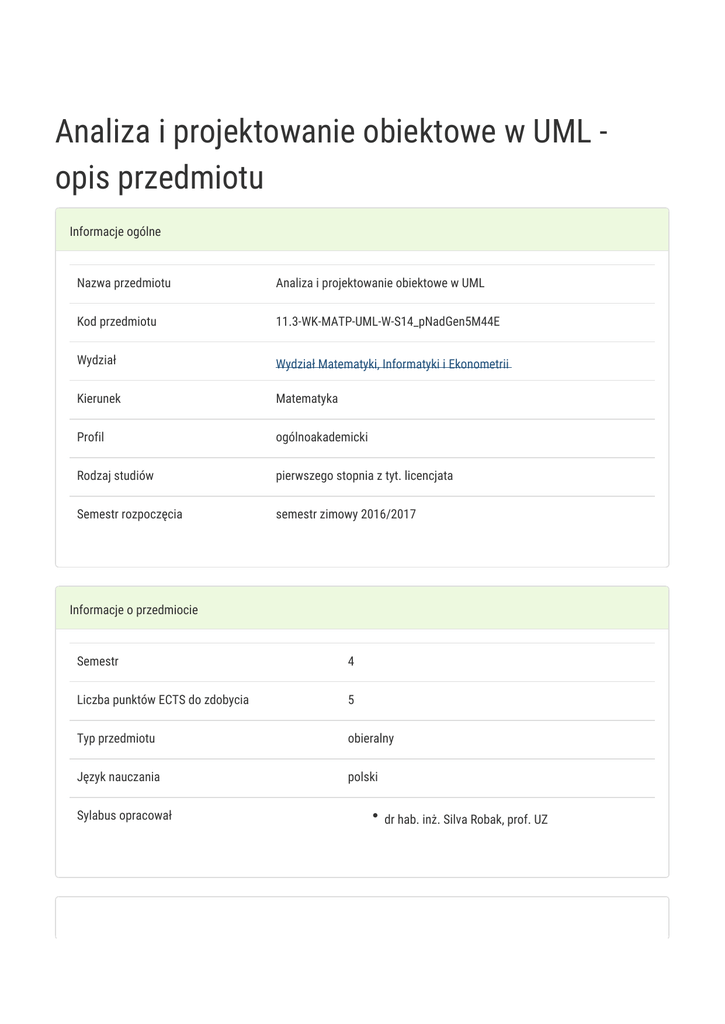The image size is (725, 1024).
Task: Click the Rodzaj studiów row label
Action: [115, 476]
